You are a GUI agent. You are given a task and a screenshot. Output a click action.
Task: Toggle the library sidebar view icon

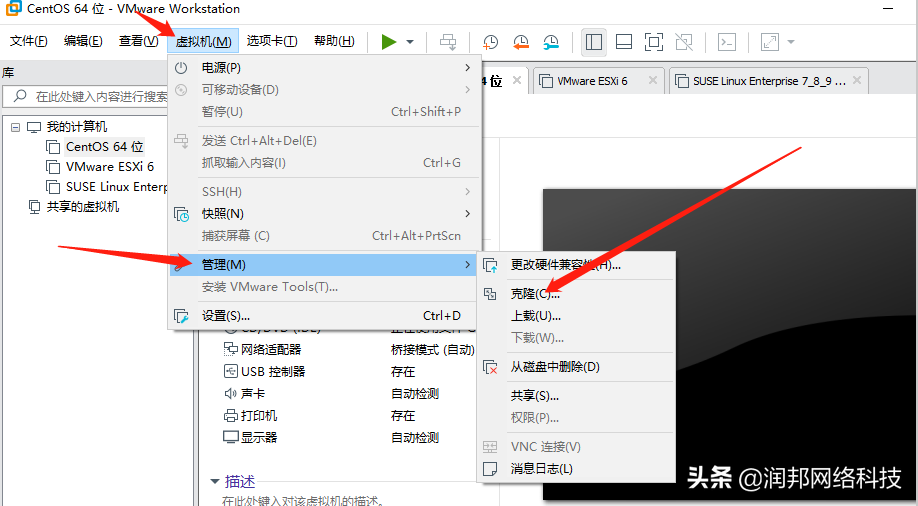[x=594, y=42]
